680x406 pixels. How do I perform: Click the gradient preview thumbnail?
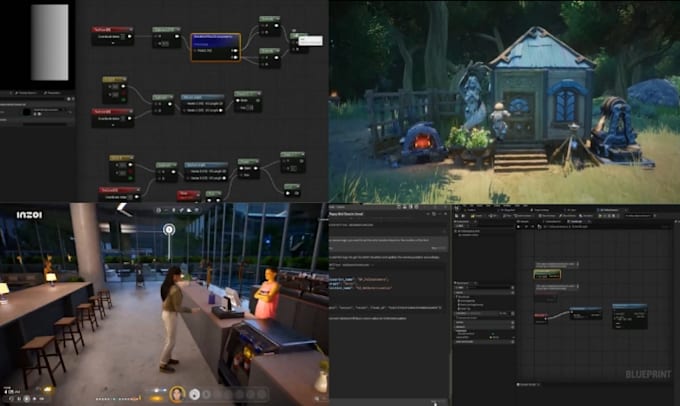pyautogui.click(x=50, y=42)
